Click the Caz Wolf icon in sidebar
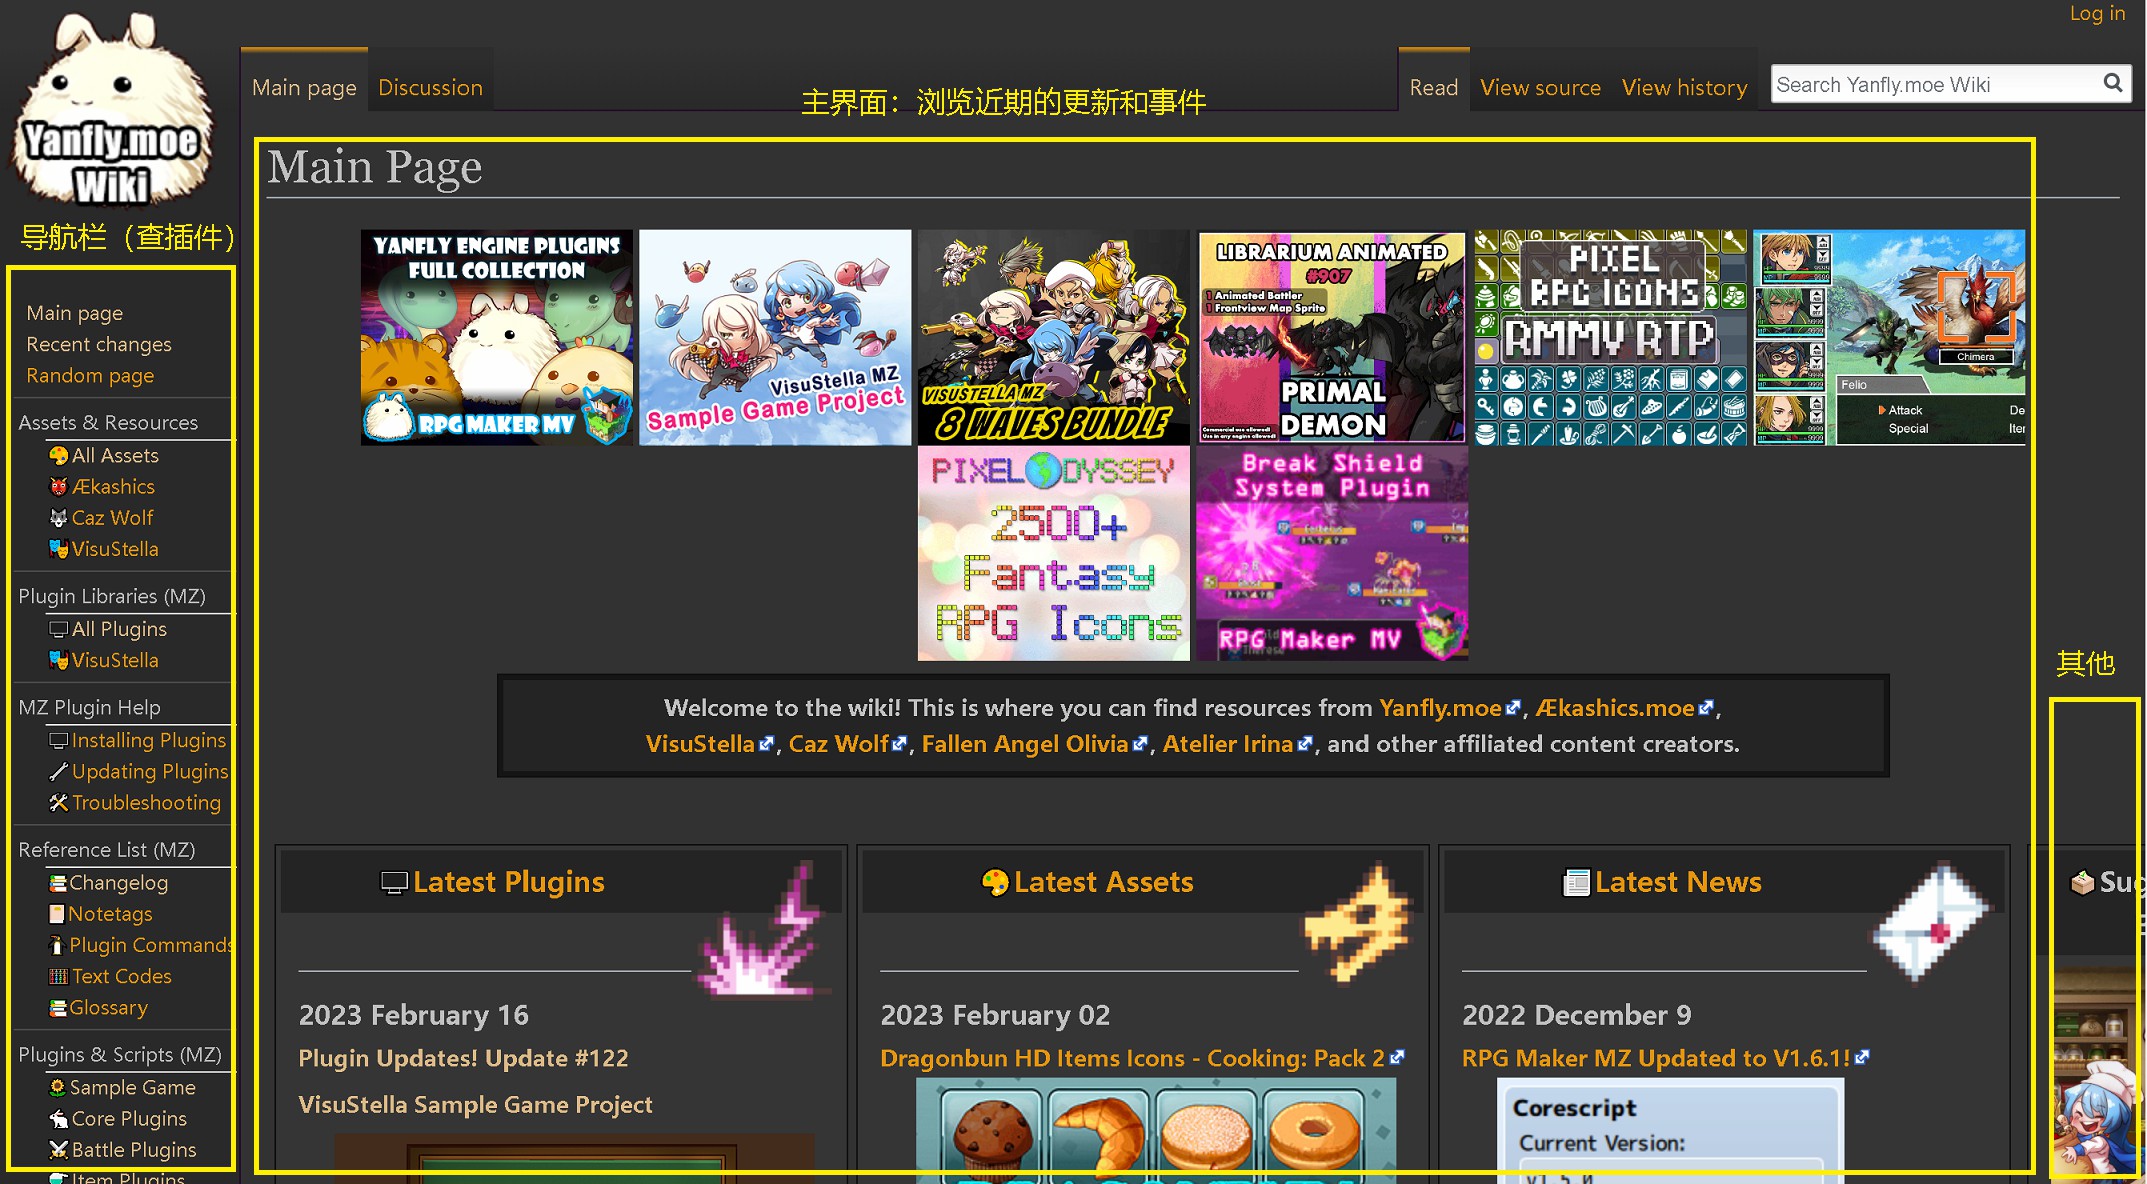 point(58,518)
